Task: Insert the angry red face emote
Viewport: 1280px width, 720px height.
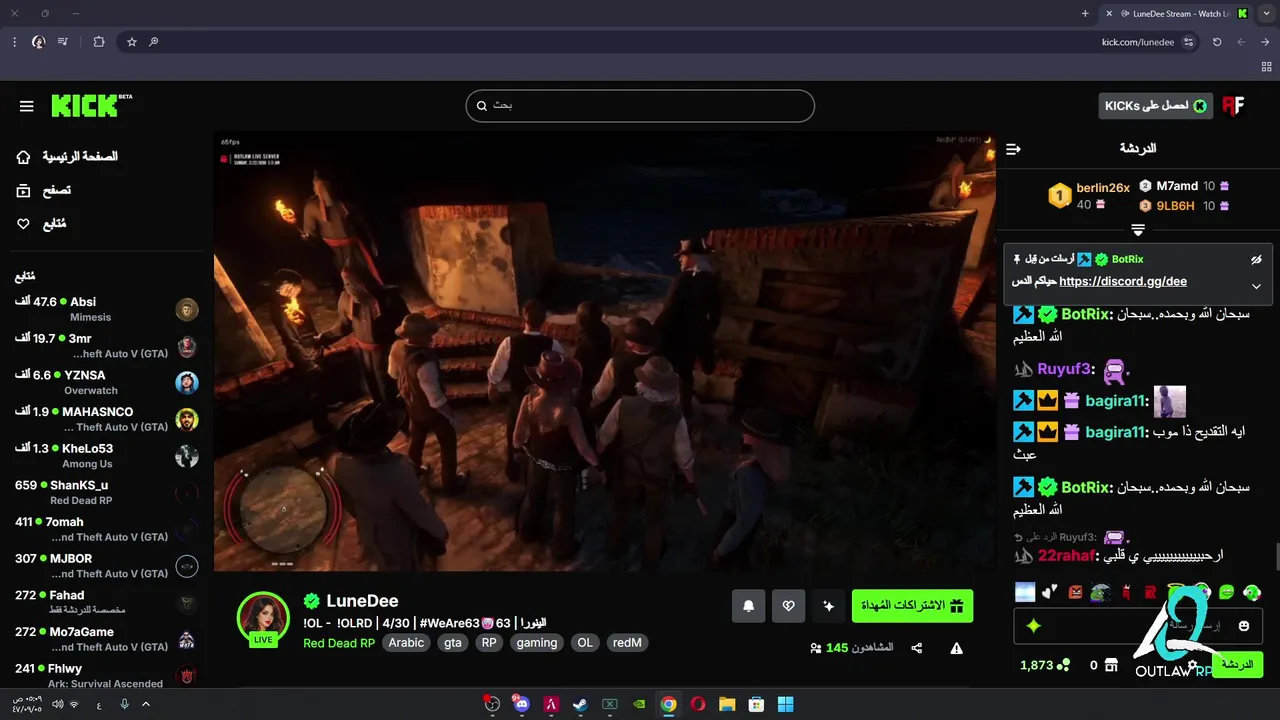Action: (1075, 592)
